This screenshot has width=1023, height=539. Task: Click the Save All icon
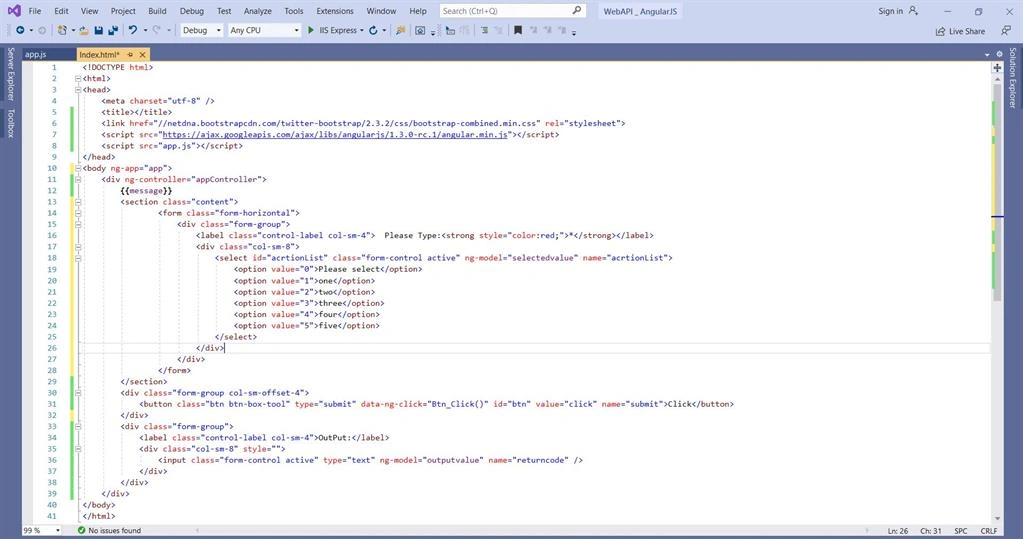(x=113, y=31)
